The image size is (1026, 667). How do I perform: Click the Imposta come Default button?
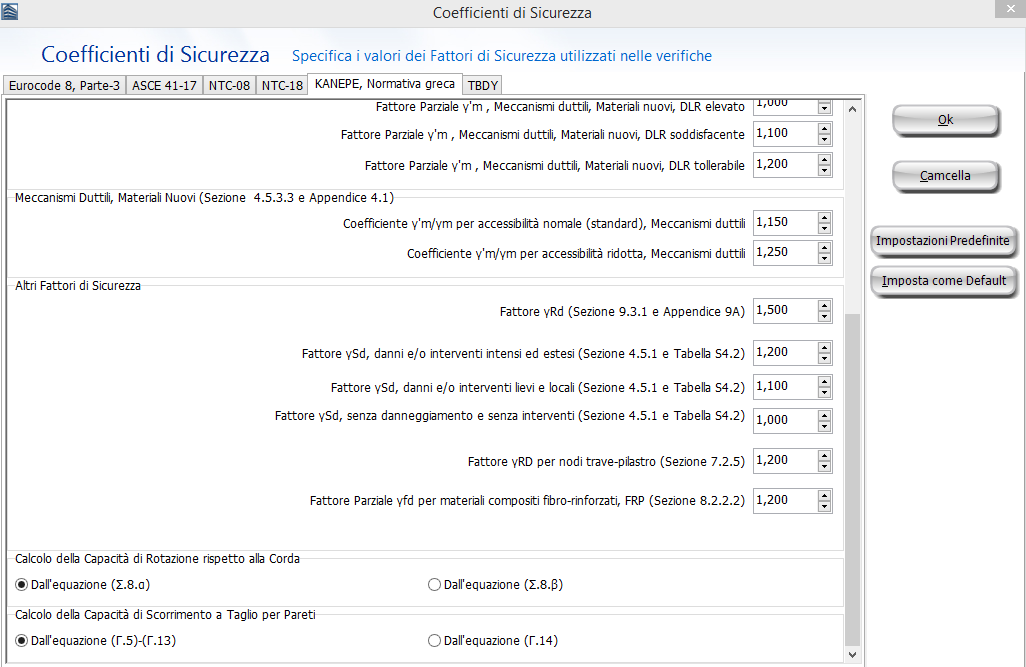(944, 281)
